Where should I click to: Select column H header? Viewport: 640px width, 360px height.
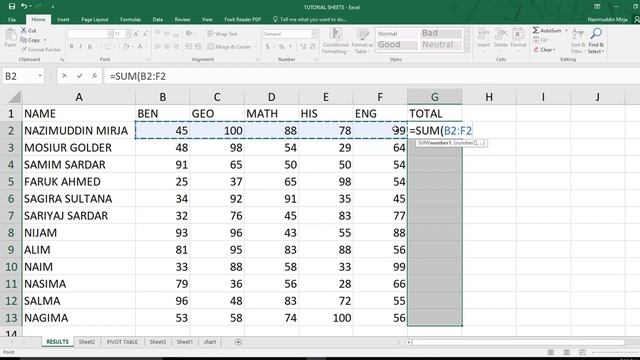[489, 97]
